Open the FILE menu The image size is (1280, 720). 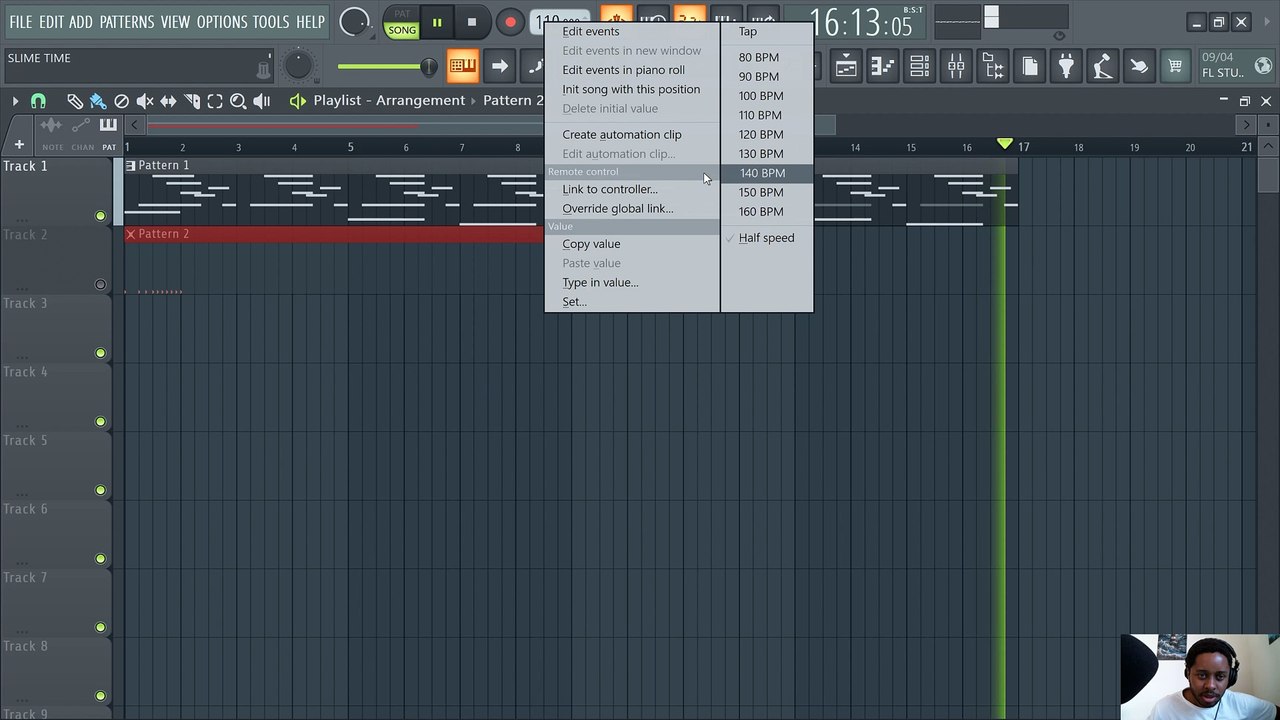[x=20, y=21]
